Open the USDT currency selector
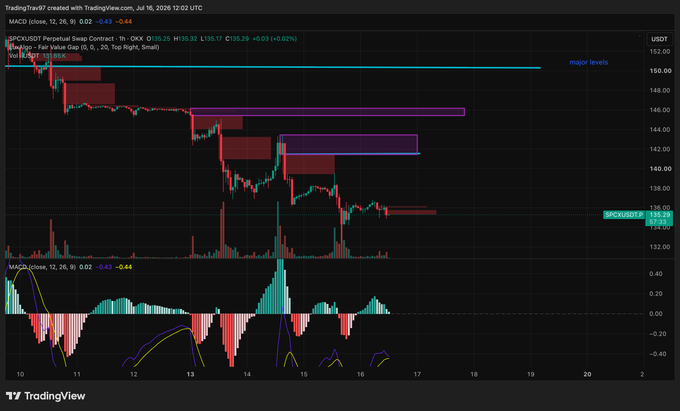Screen dimensions: 680x411 coord(659,39)
